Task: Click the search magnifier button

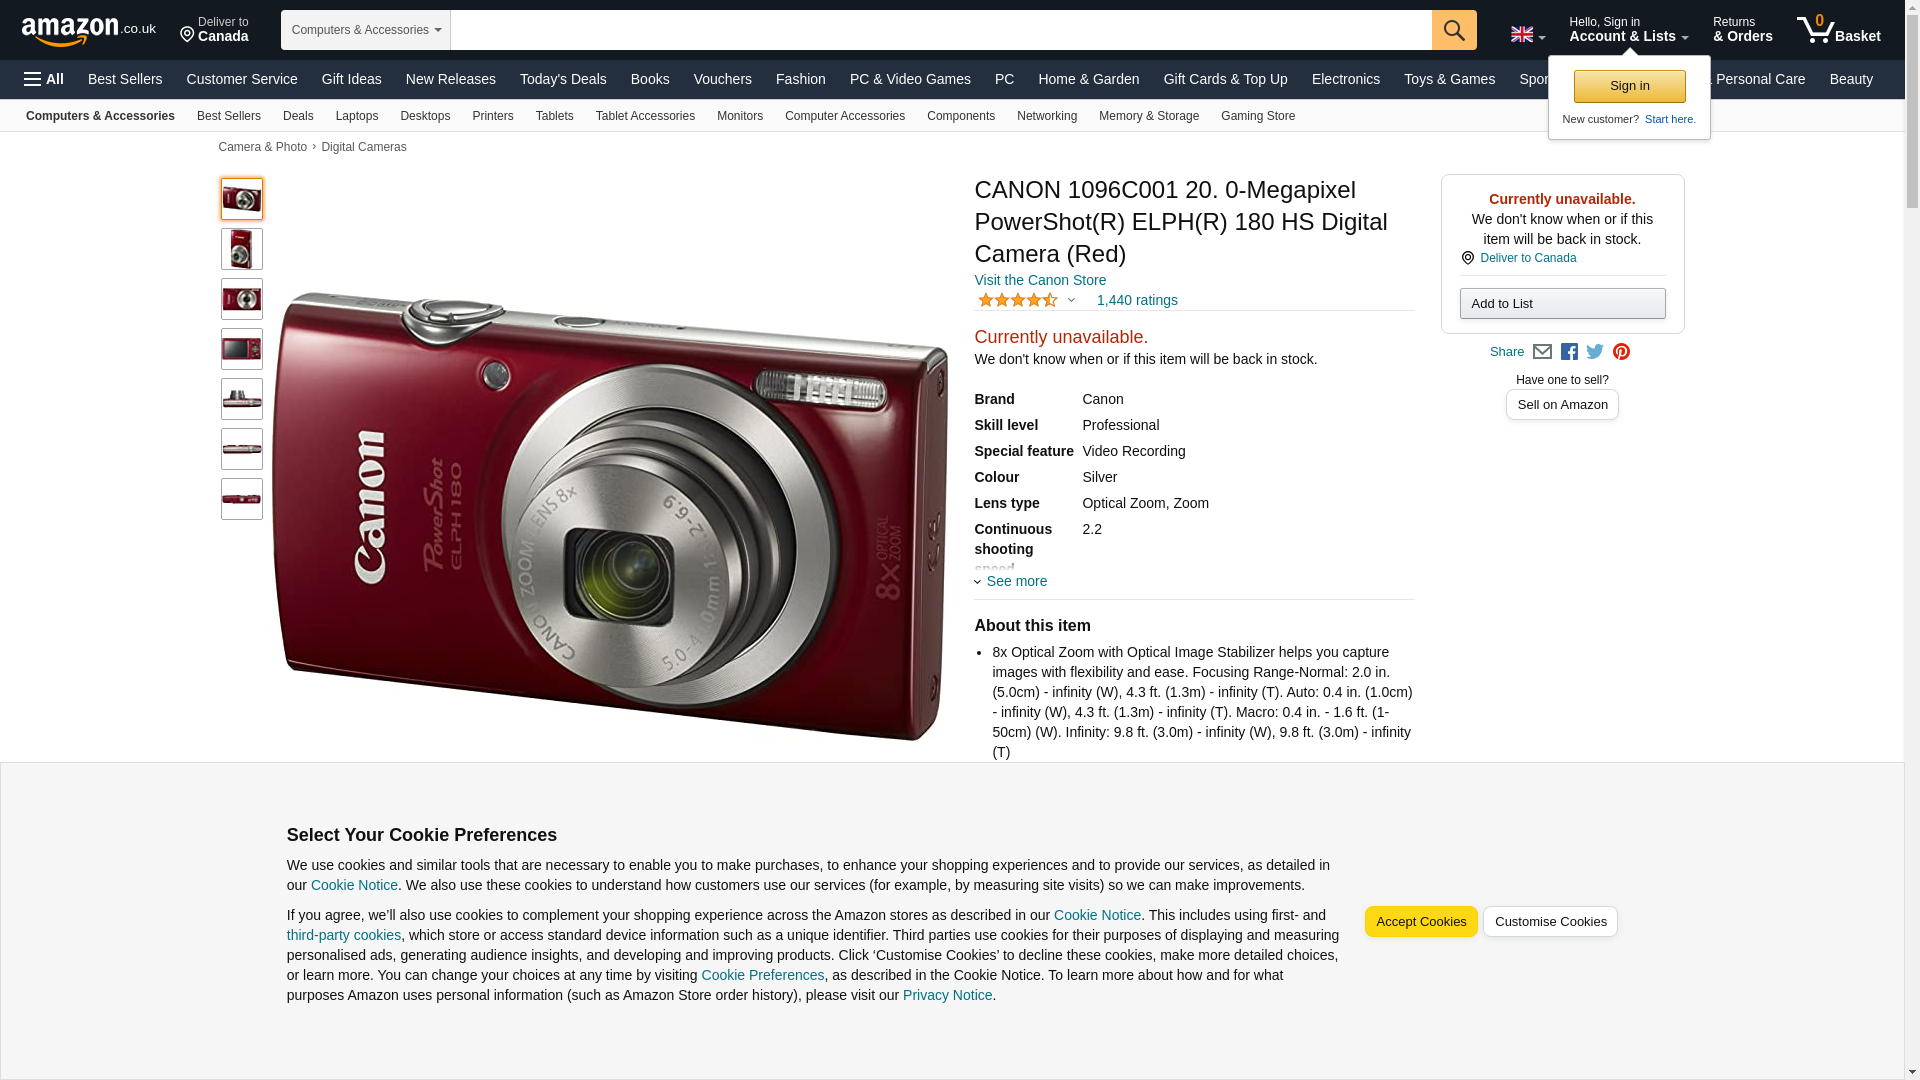Action: [x=1454, y=30]
